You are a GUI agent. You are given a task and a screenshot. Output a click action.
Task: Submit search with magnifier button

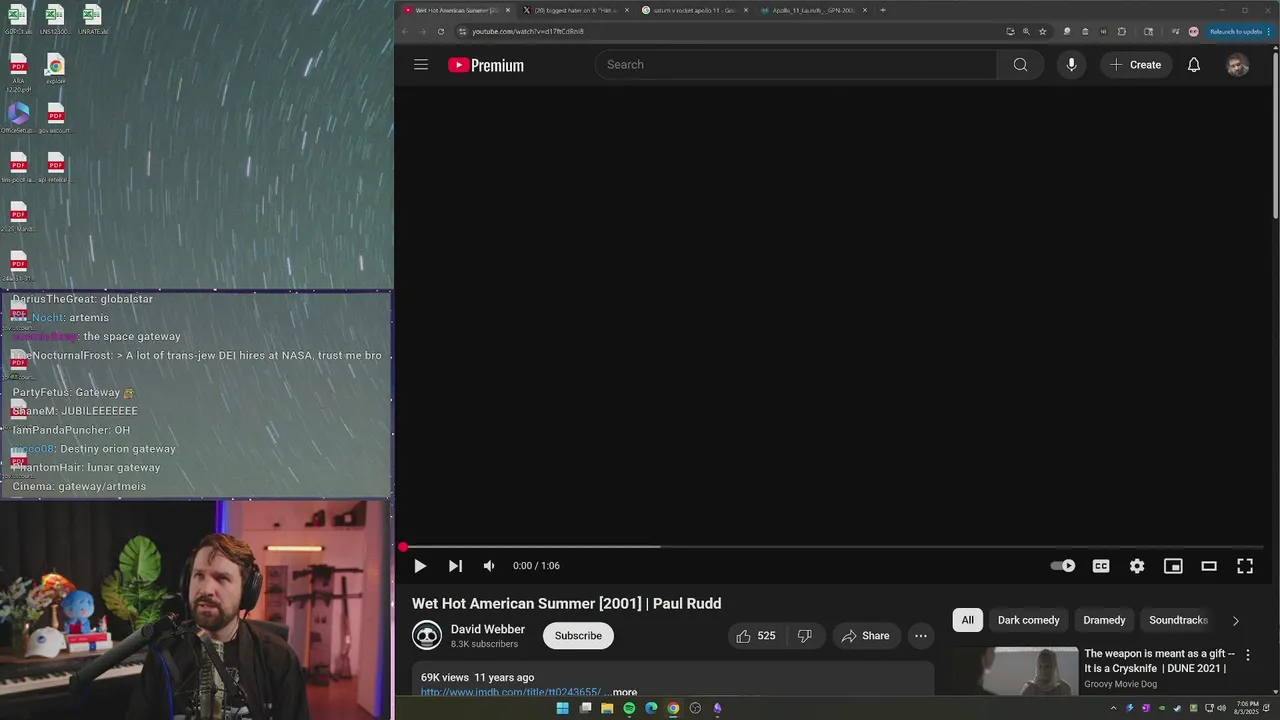point(1020,65)
